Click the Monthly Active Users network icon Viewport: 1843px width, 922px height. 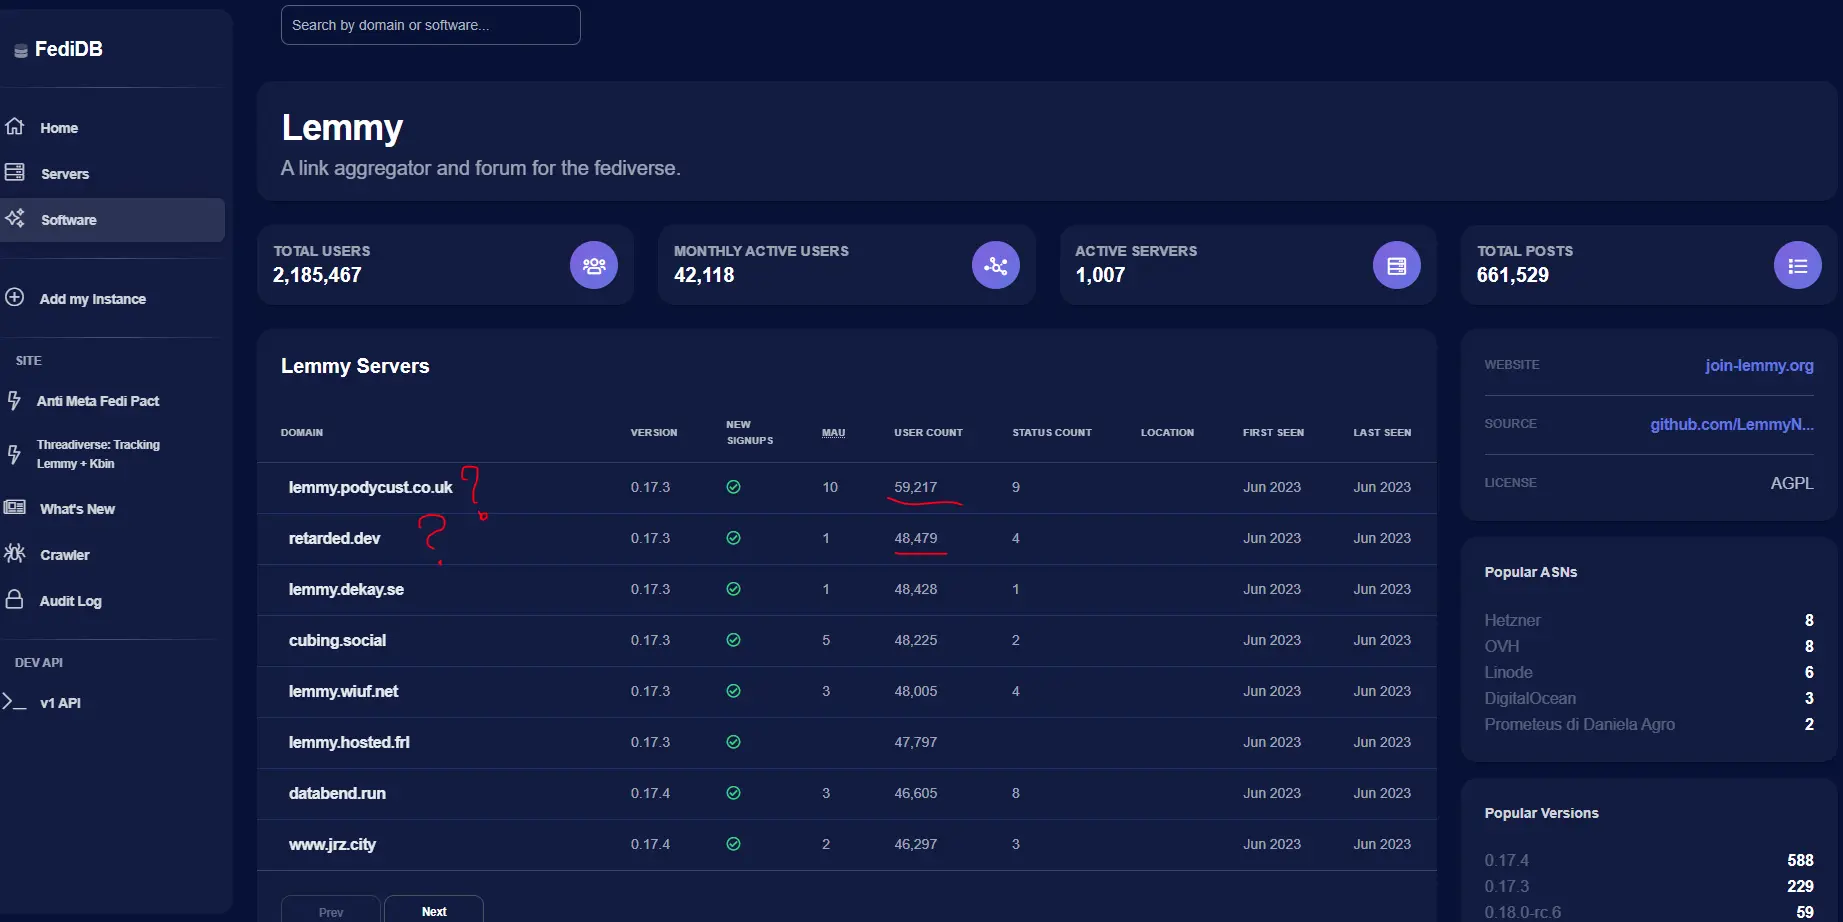click(x=996, y=265)
